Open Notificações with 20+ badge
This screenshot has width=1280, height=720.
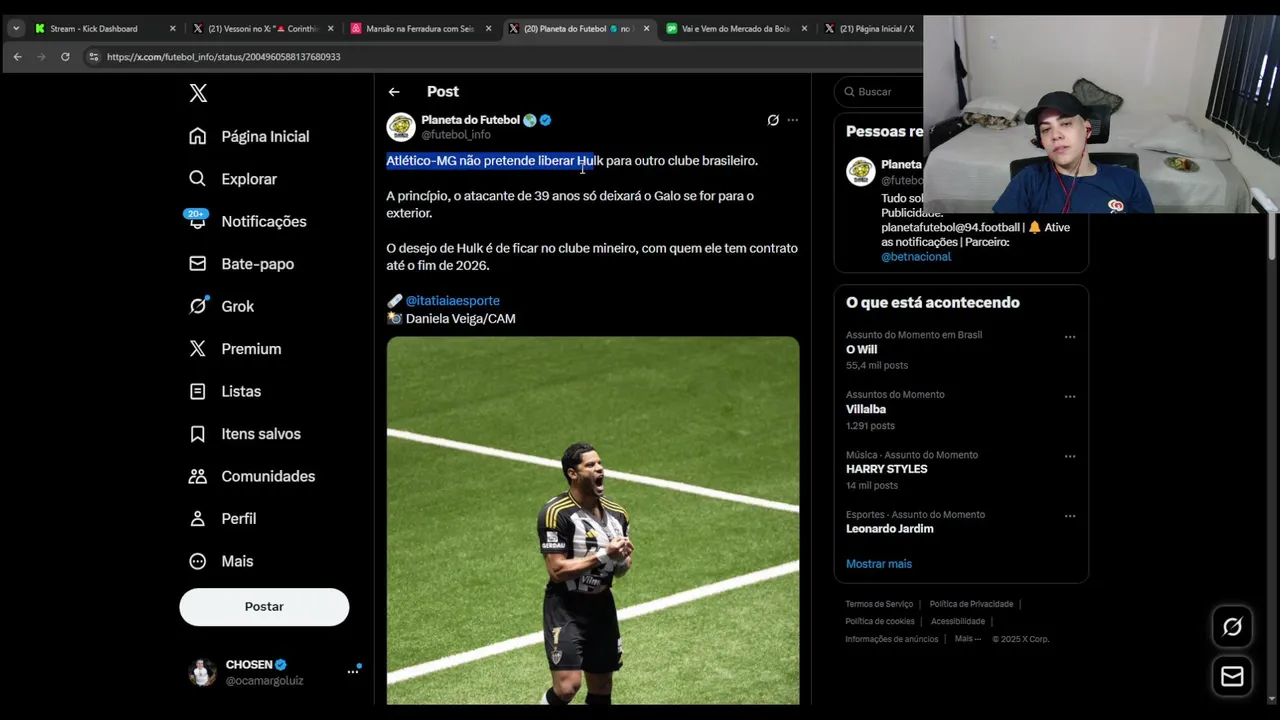pos(248,221)
